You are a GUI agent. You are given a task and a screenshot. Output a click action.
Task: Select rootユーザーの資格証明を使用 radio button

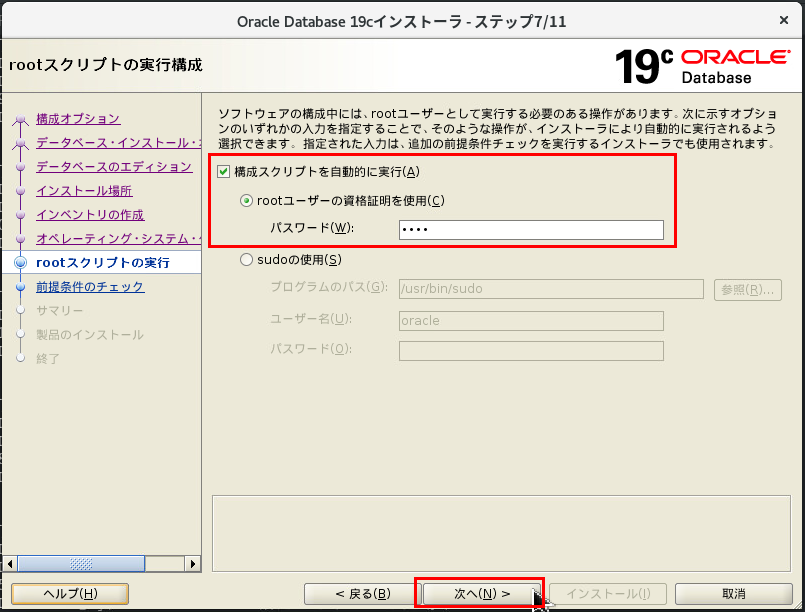pos(246,201)
